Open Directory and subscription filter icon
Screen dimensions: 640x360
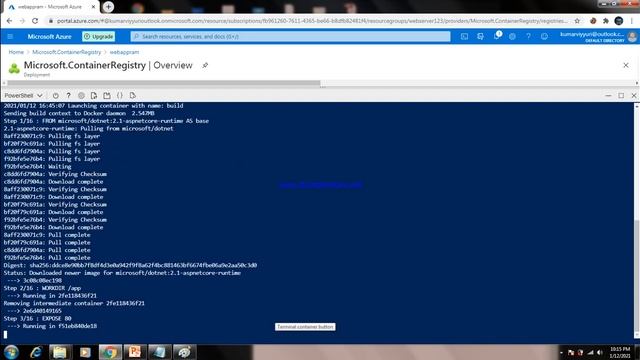pos(480,37)
